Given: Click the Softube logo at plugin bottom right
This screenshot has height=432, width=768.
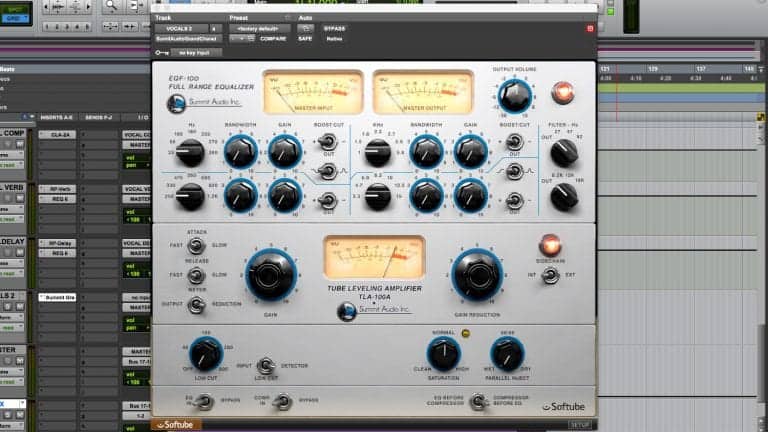Looking at the screenshot, I should (x=563, y=407).
